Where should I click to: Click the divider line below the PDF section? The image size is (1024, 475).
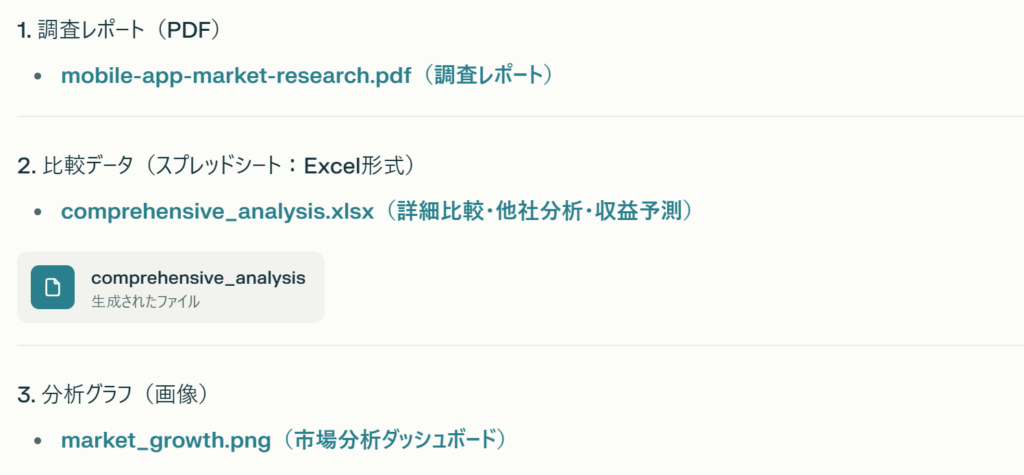click(x=512, y=117)
